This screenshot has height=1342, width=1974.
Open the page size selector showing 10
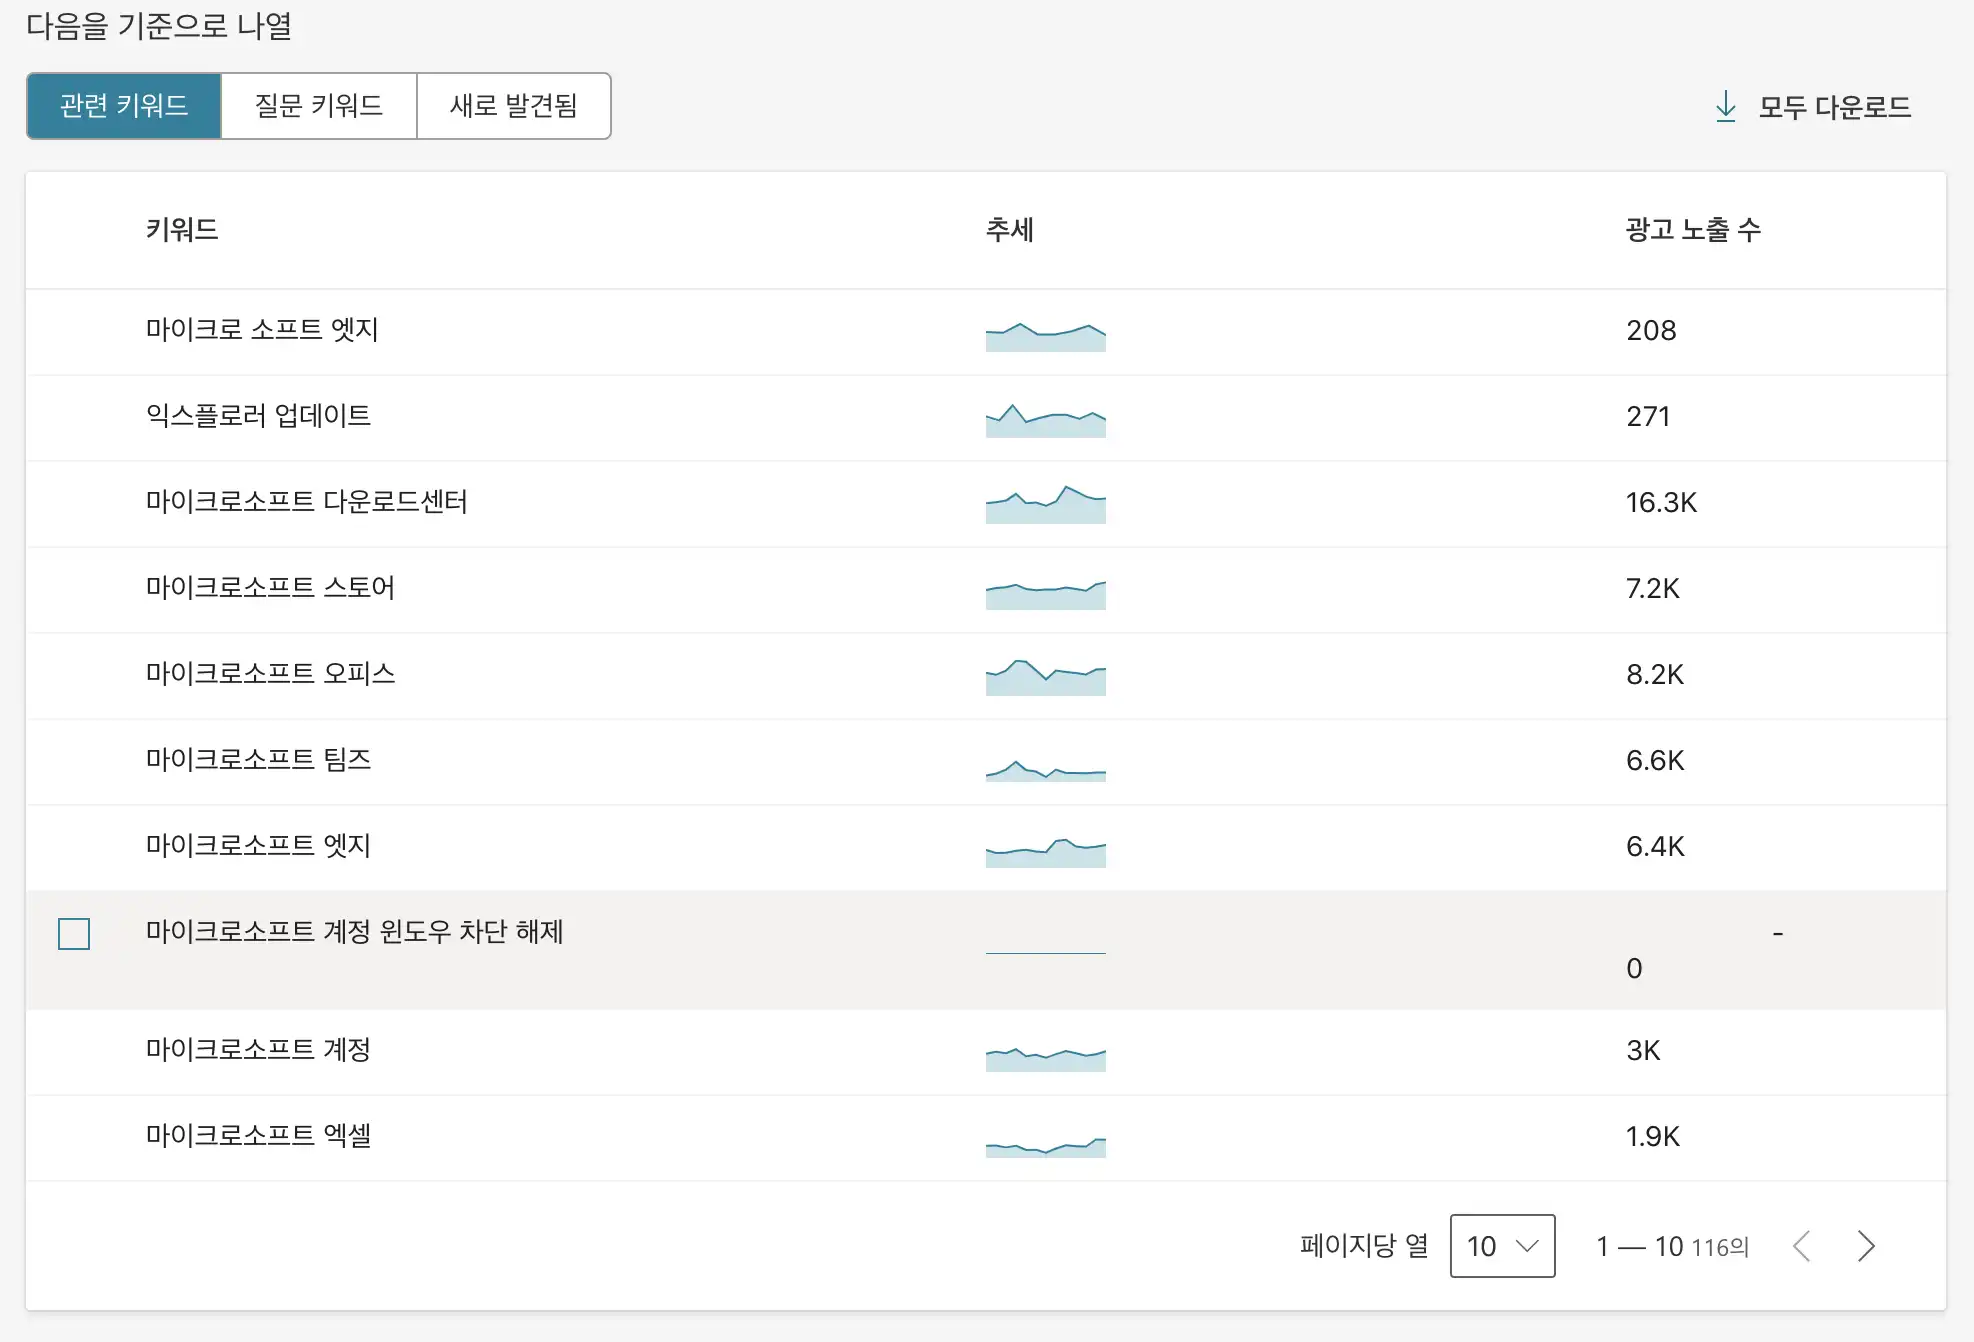tap(1502, 1246)
